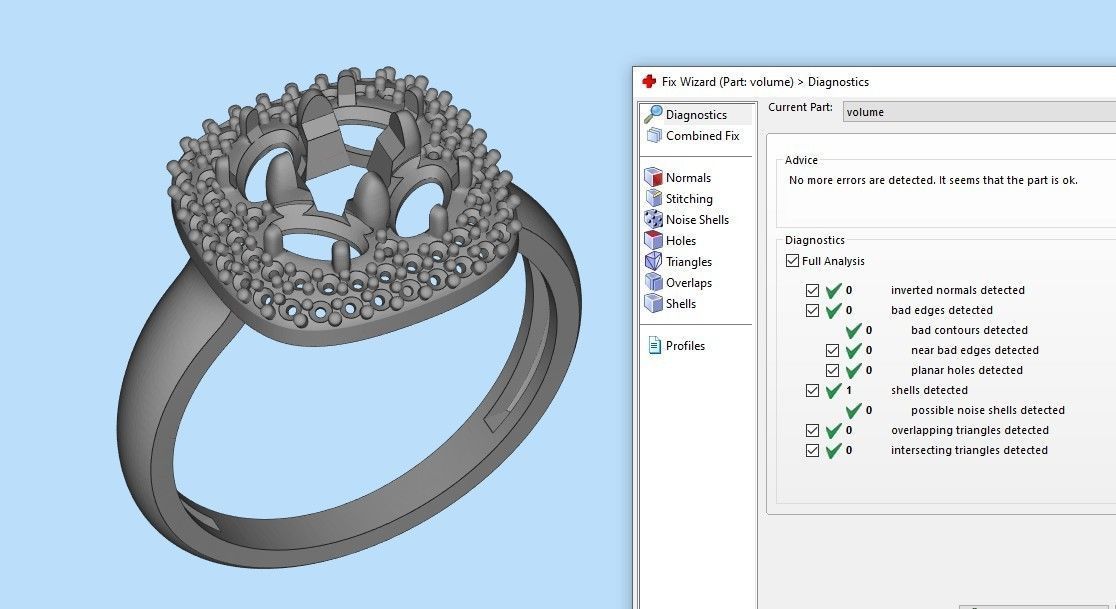Click the Normals cube icon
The image size is (1116, 609).
(x=653, y=177)
